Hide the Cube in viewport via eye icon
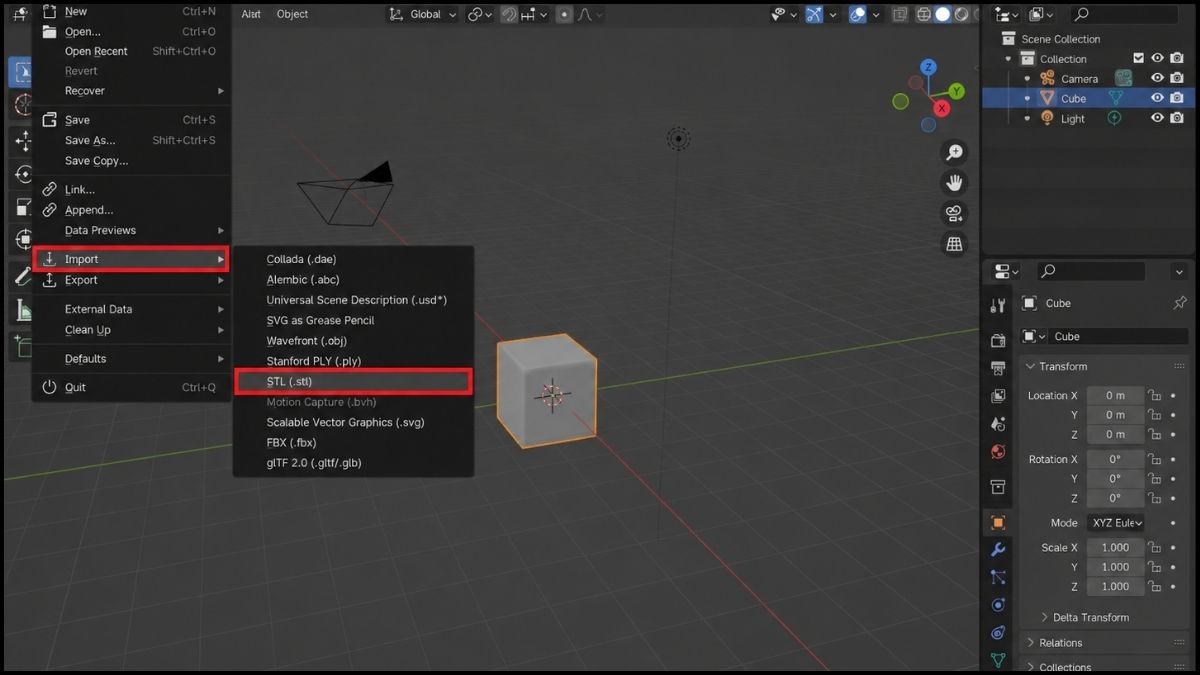Image resolution: width=1200 pixels, height=675 pixels. 1157,98
